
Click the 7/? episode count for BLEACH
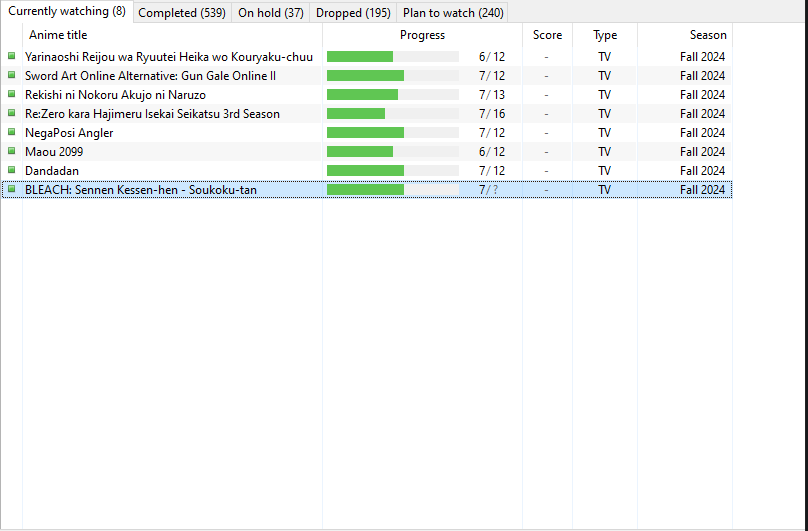[489, 190]
